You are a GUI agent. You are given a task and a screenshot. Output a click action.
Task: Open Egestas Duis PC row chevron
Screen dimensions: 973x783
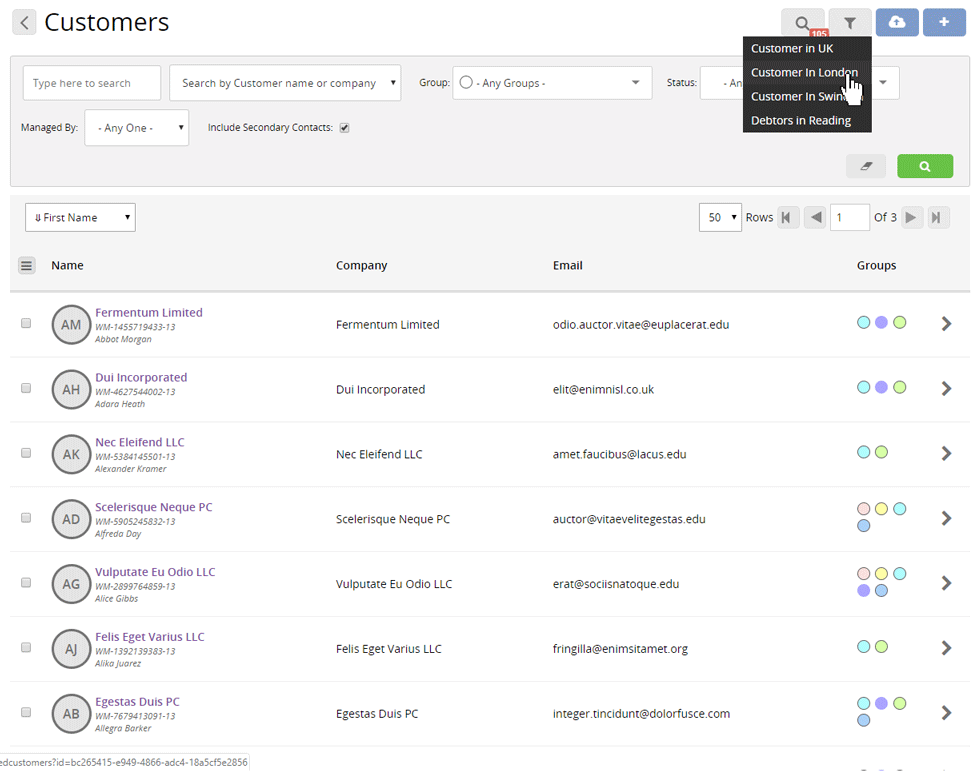tap(946, 712)
